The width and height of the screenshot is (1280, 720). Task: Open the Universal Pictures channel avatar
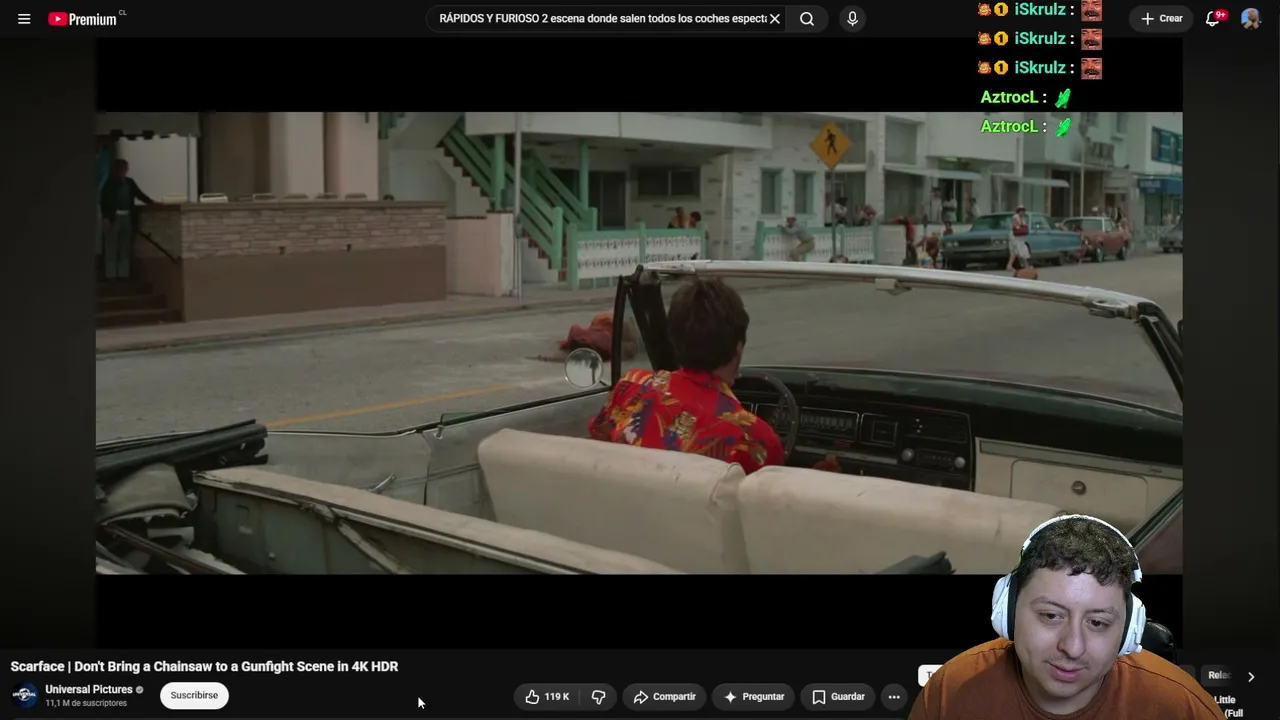24,695
